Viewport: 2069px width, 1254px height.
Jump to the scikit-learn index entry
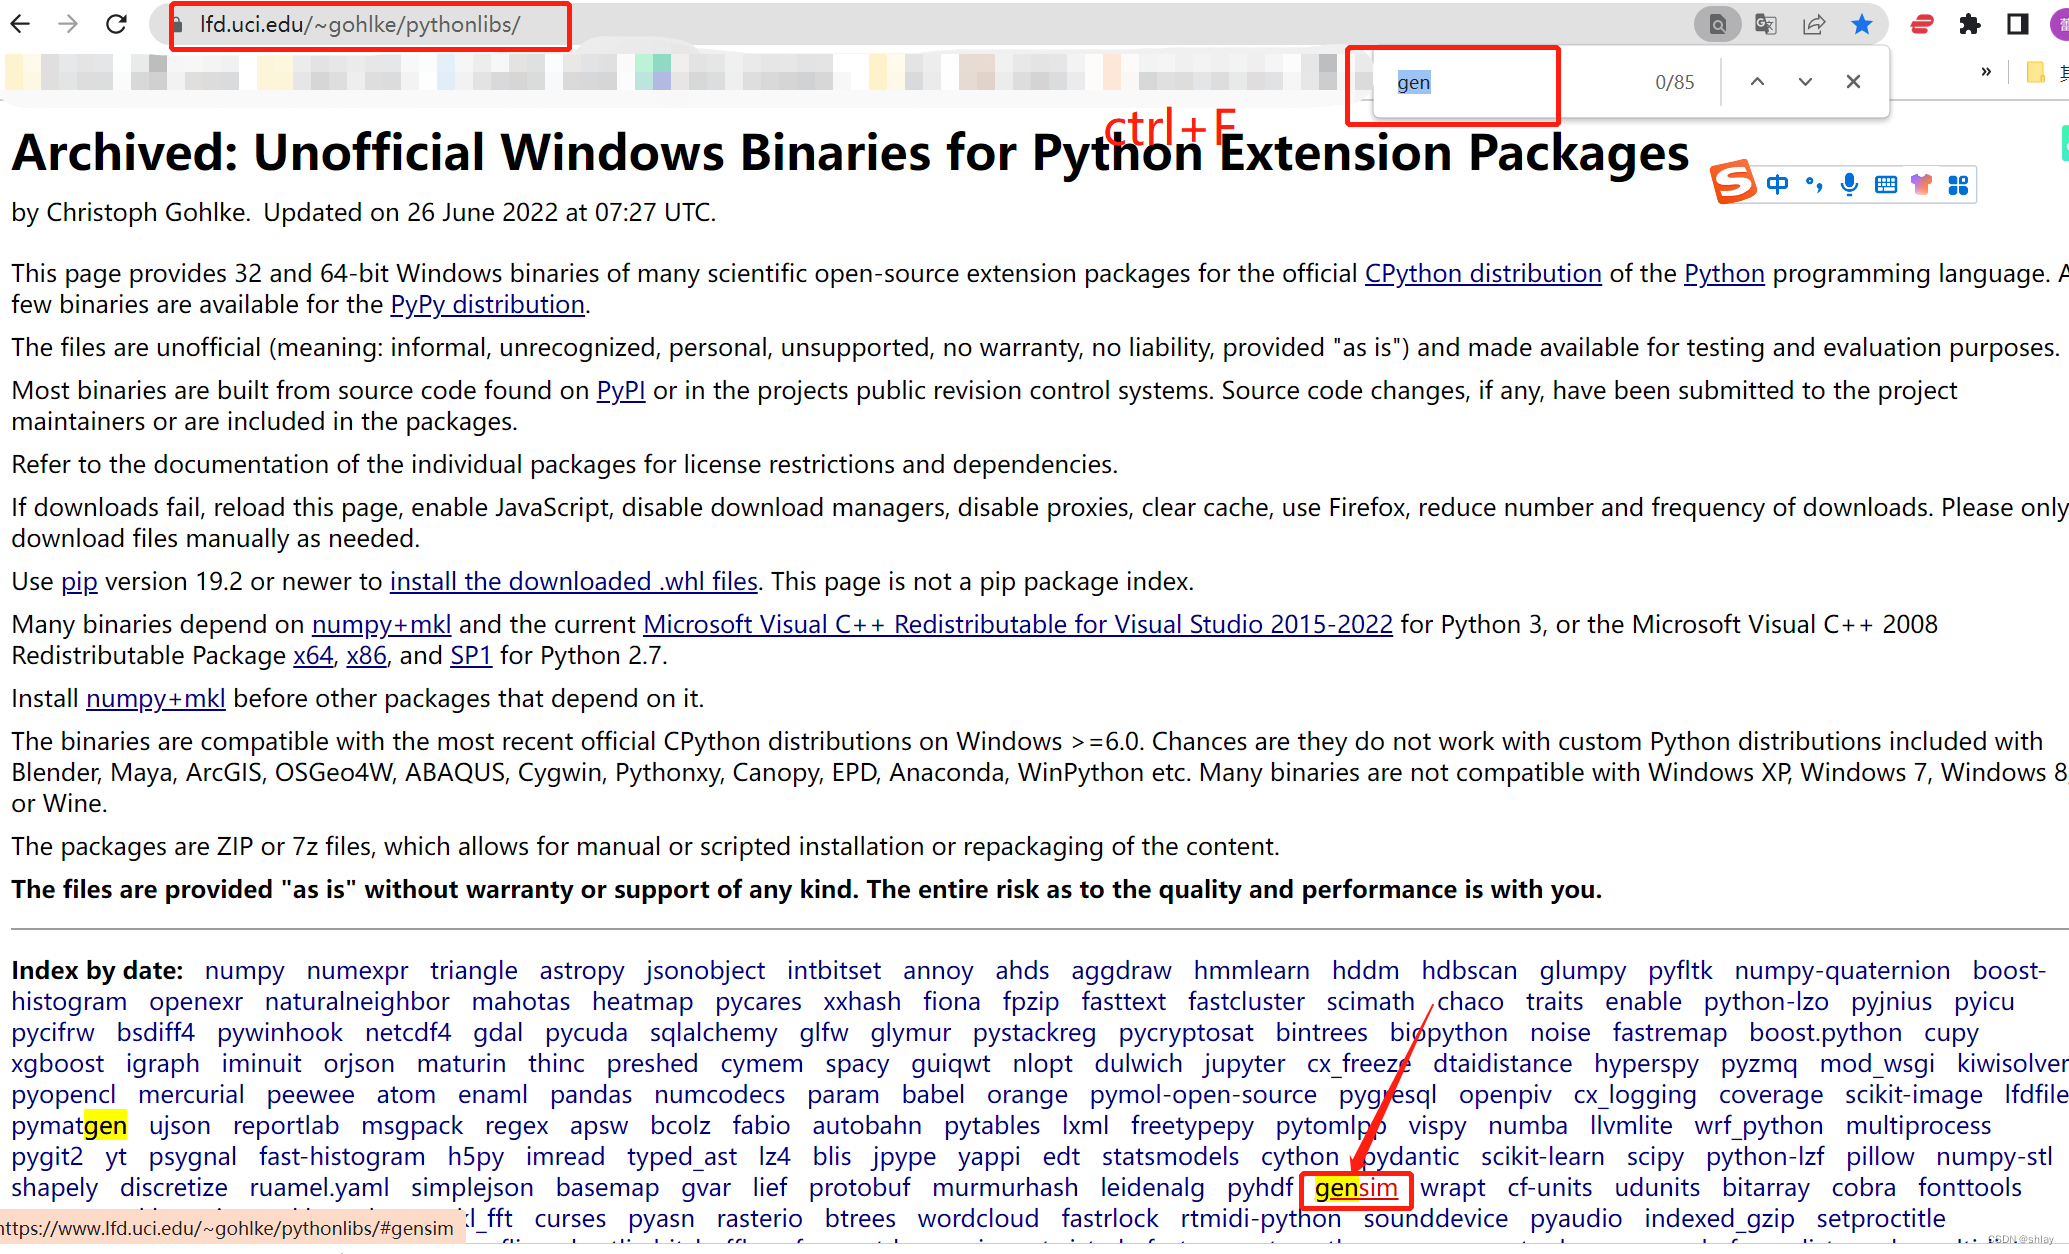pyautogui.click(x=1542, y=1156)
